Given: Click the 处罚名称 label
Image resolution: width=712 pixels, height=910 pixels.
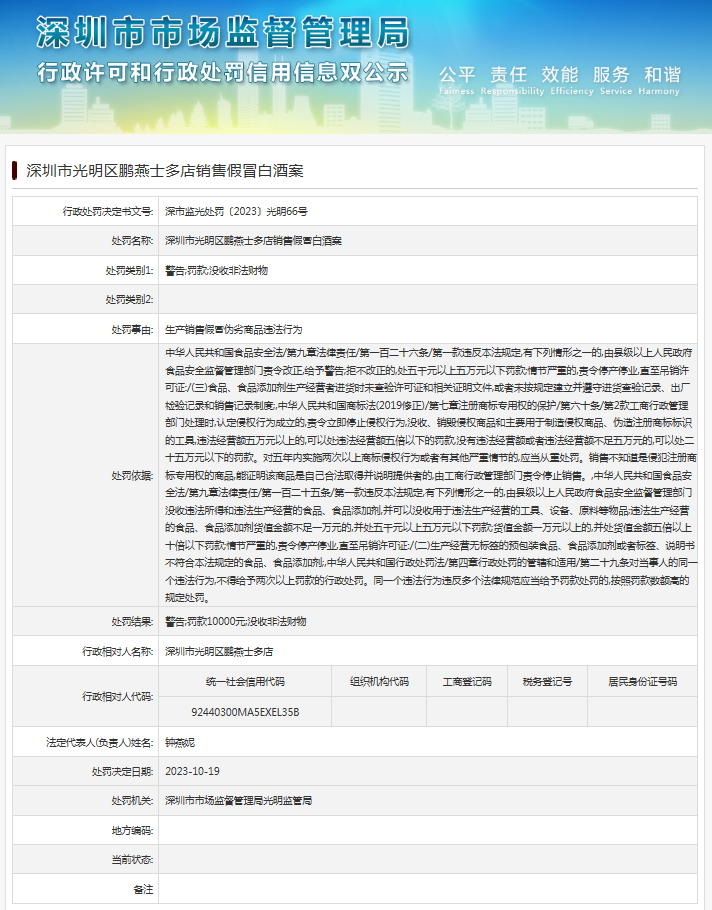Looking at the screenshot, I should (132, 241).
